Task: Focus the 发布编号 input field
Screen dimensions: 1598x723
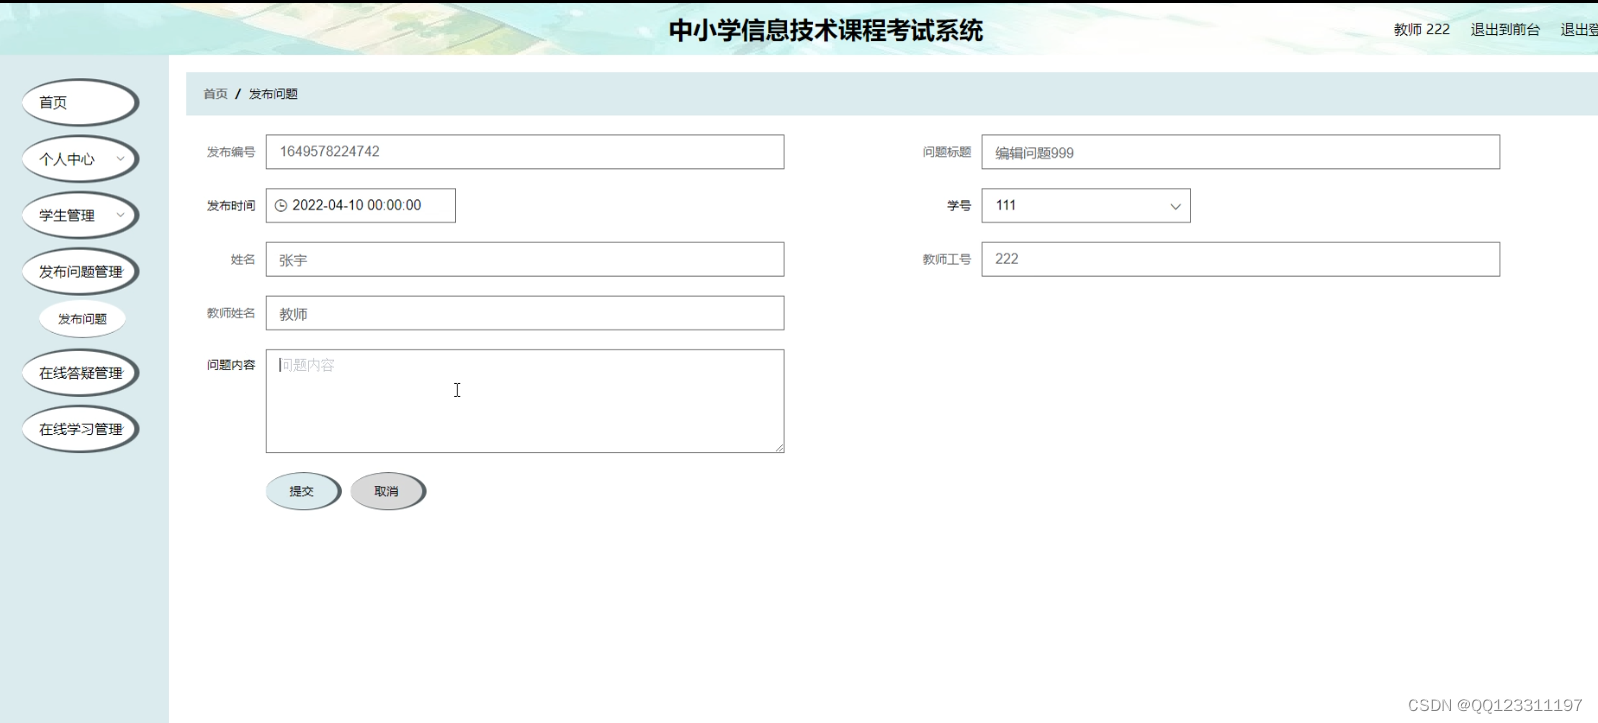Action: coord(525,152)
